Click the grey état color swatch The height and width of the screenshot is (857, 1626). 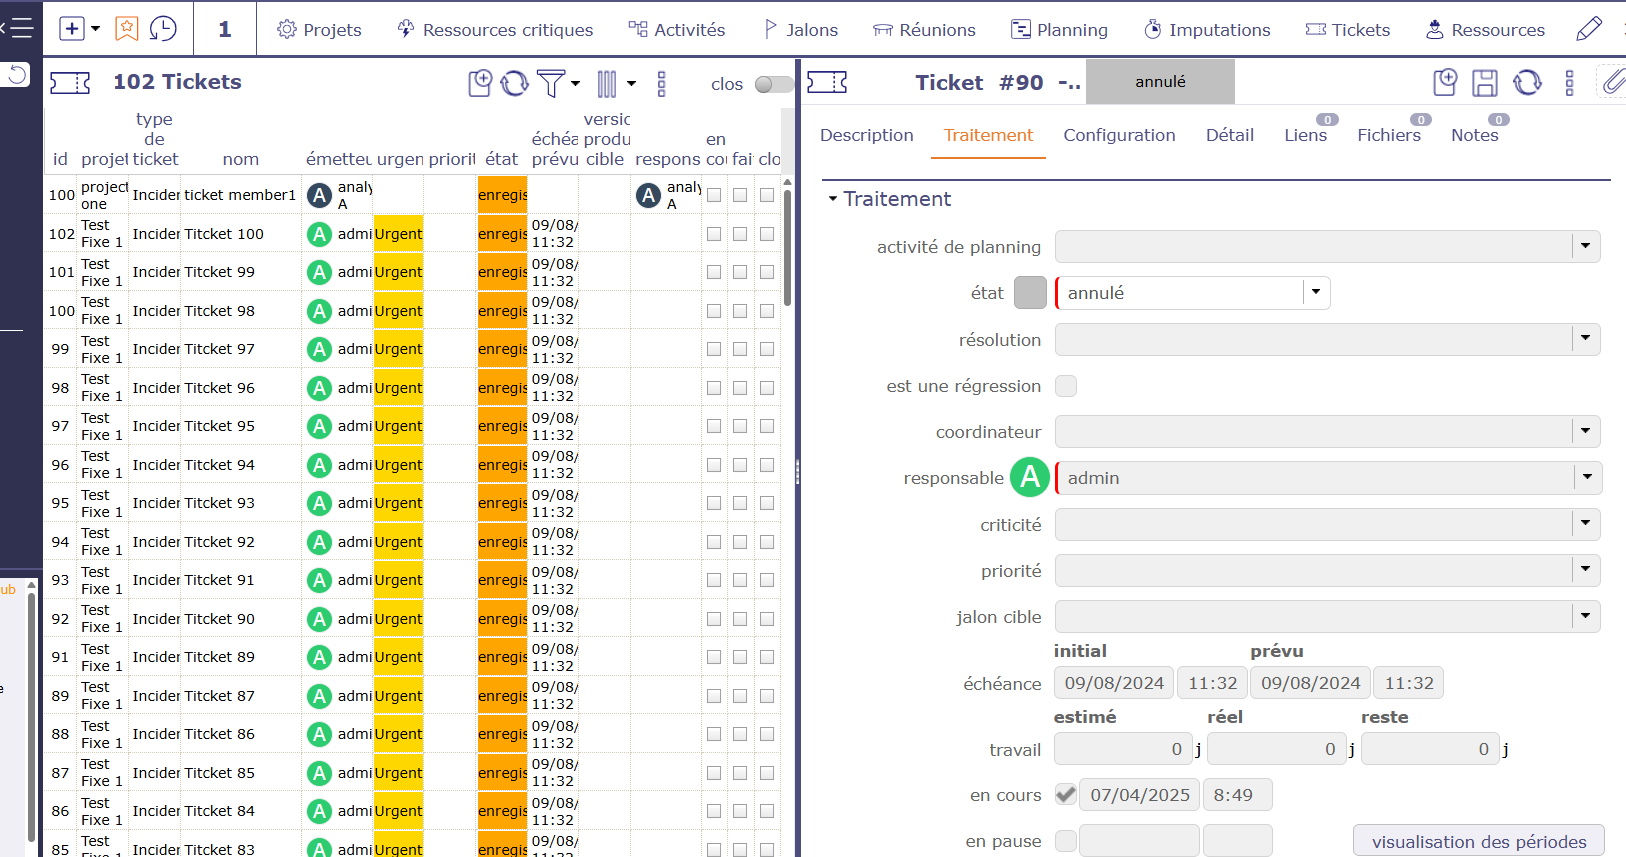click(x=1030, y=293)
